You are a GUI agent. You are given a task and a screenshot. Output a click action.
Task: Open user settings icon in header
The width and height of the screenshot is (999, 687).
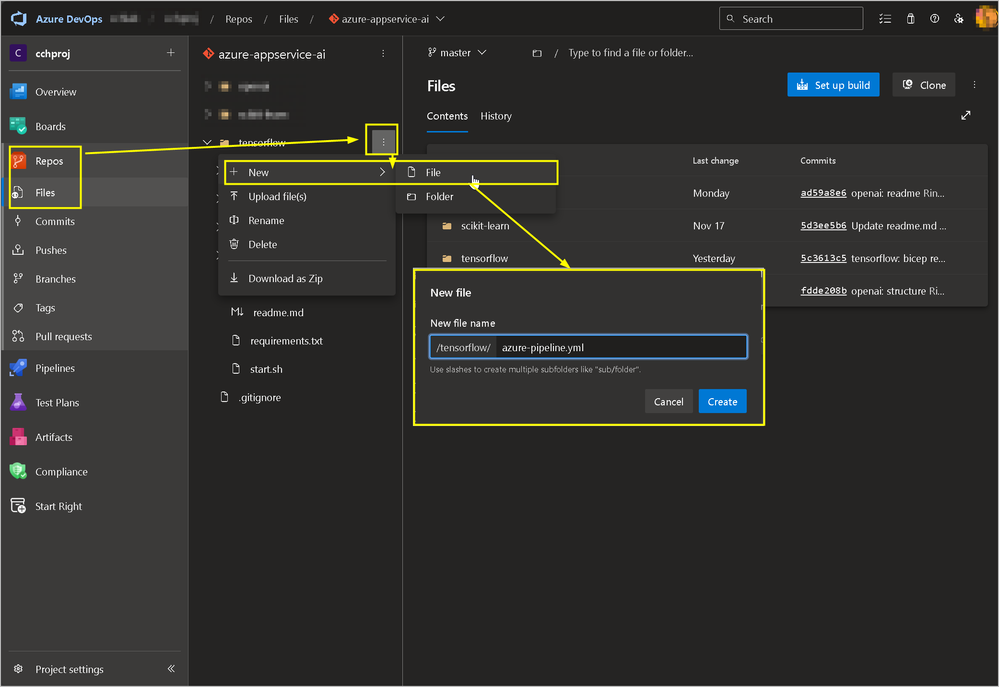pos(959,18)
